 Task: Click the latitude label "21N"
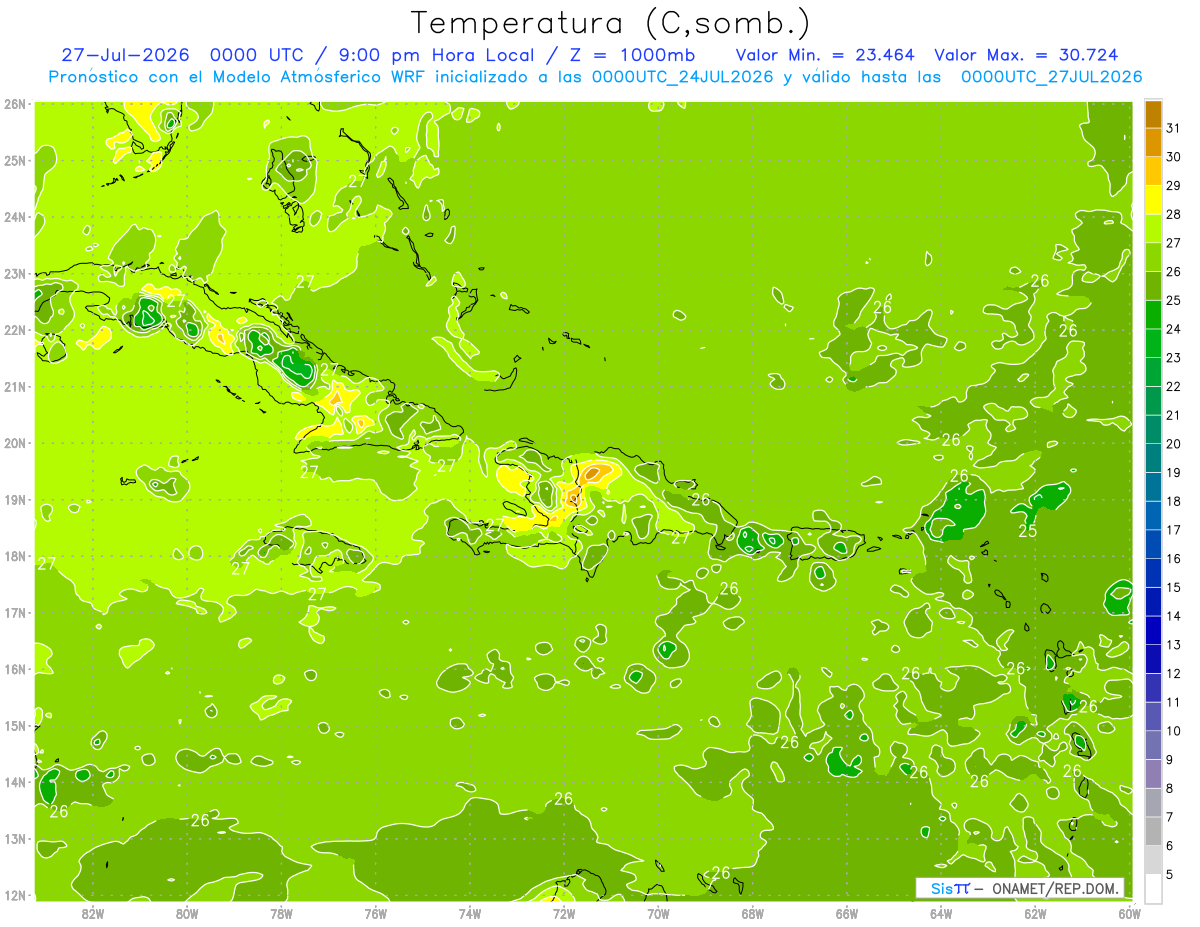(15, 387)
